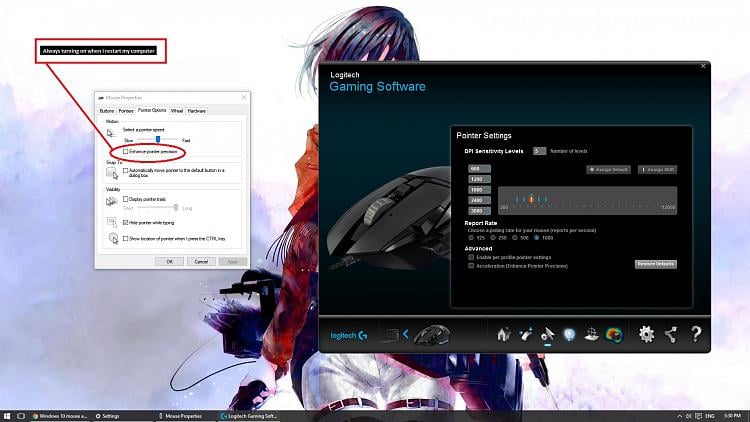This screenshot has width=750, height=422.
Task: Select the 3000 DPI level field
Action: (x=479, y=211)
